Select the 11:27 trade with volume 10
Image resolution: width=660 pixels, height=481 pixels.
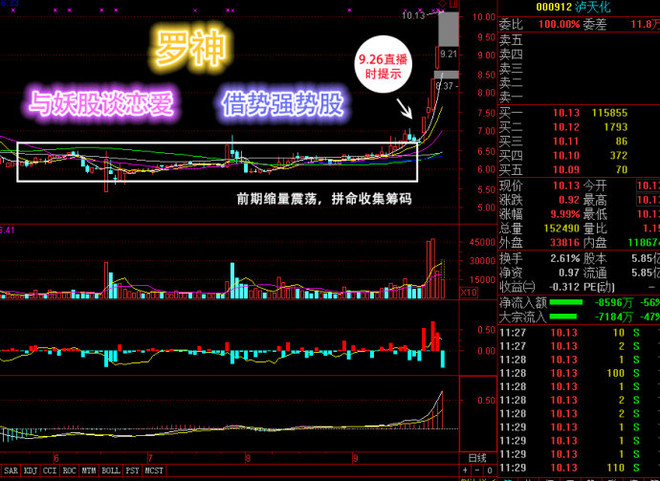pyautogui.click(x=579, y=333)
